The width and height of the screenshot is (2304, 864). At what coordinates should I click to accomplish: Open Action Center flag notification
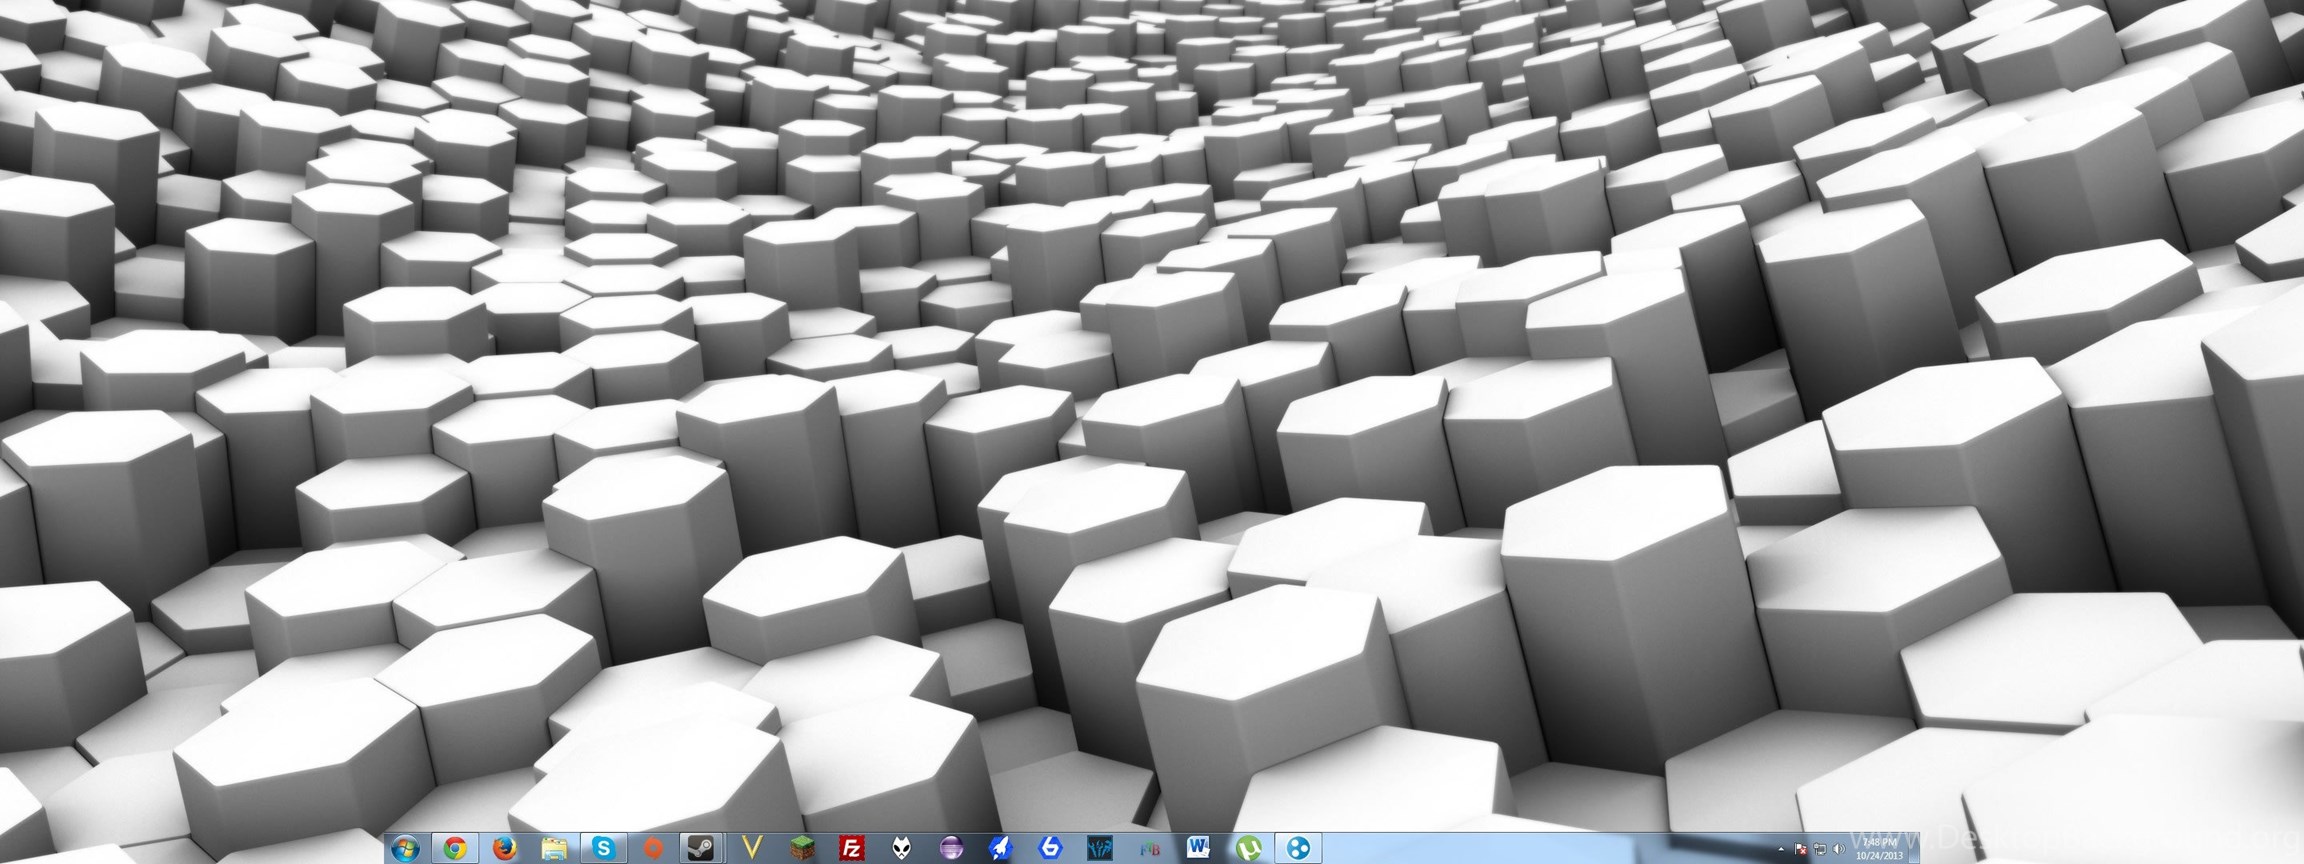1800,850
